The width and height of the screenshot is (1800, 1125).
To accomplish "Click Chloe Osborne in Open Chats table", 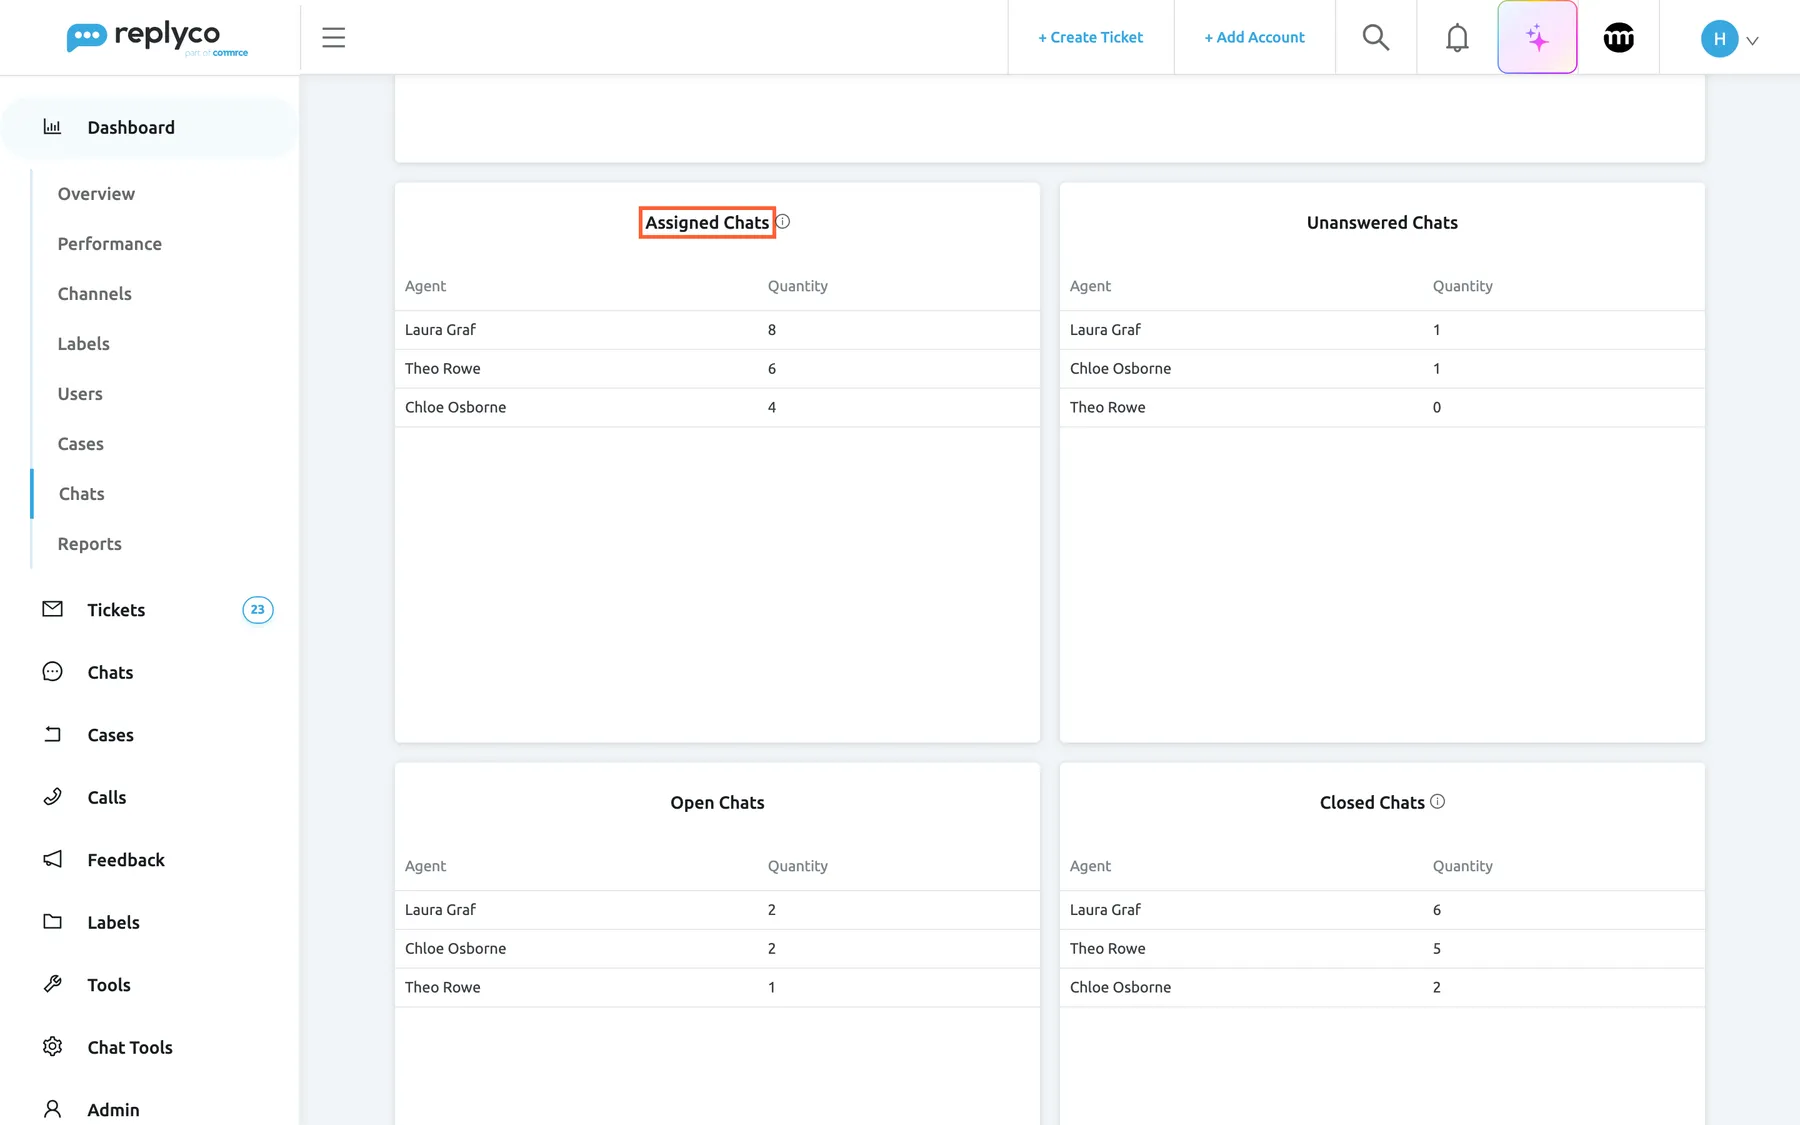I will [455, 948].
